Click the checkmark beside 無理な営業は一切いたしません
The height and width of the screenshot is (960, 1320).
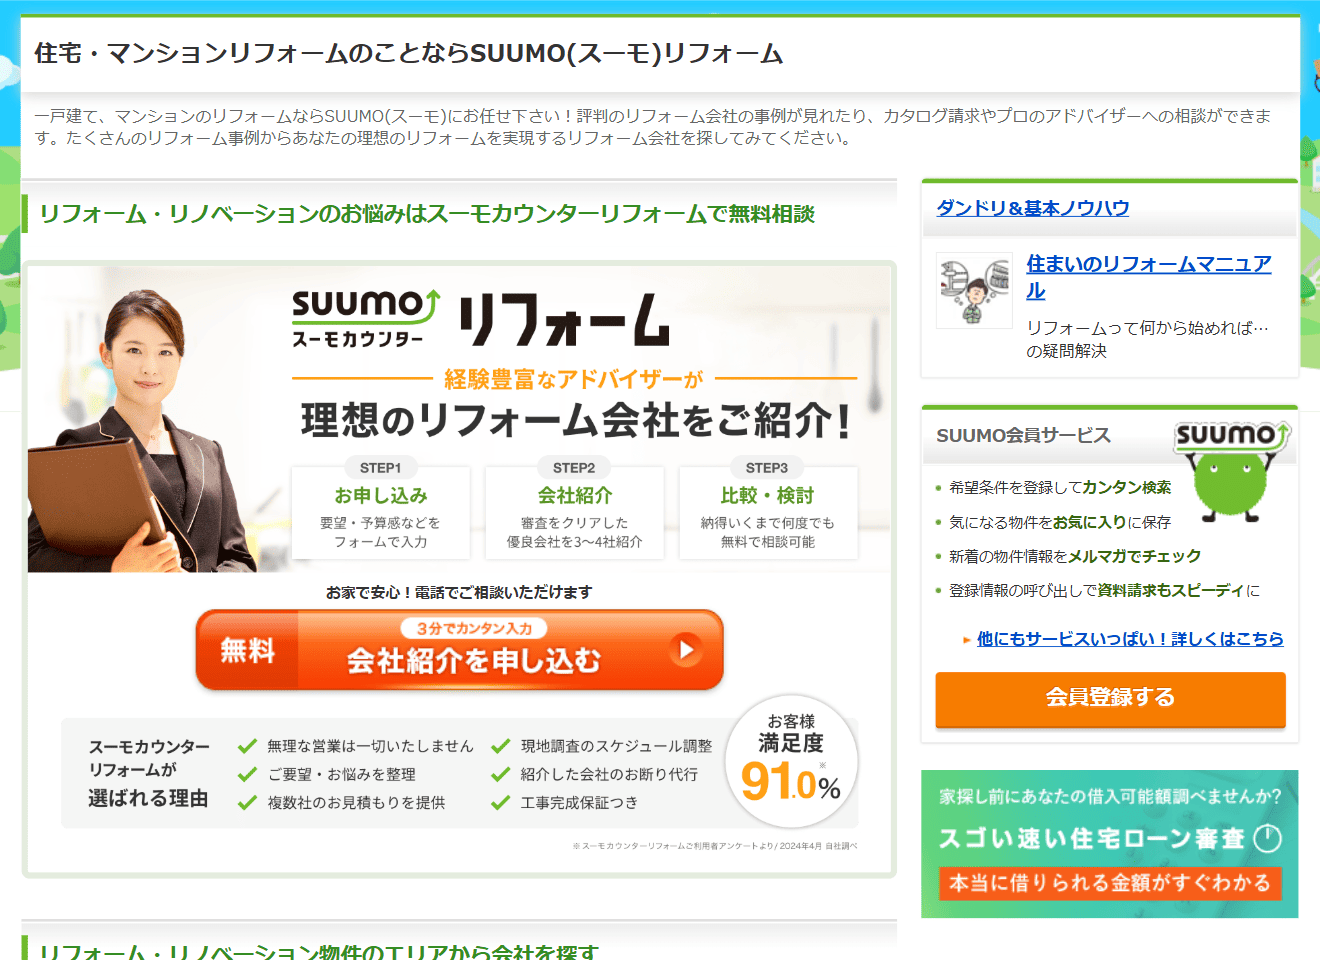coord(246,746)
